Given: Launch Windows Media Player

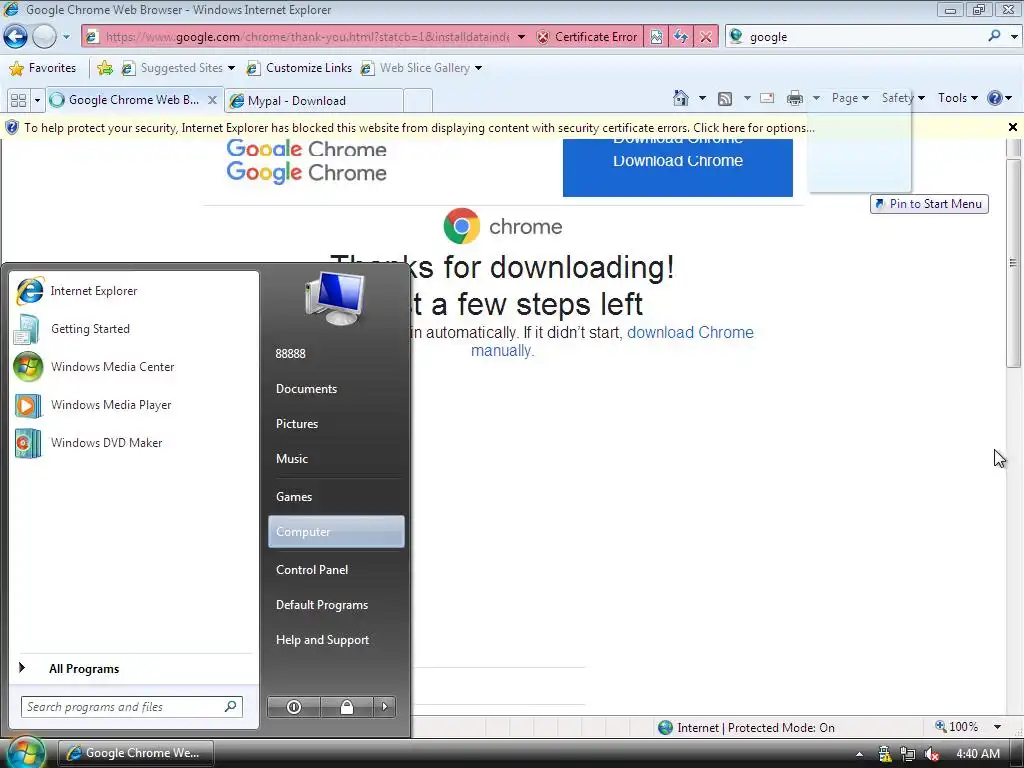Looking at the screenshot, I should (x=134, y=405).
